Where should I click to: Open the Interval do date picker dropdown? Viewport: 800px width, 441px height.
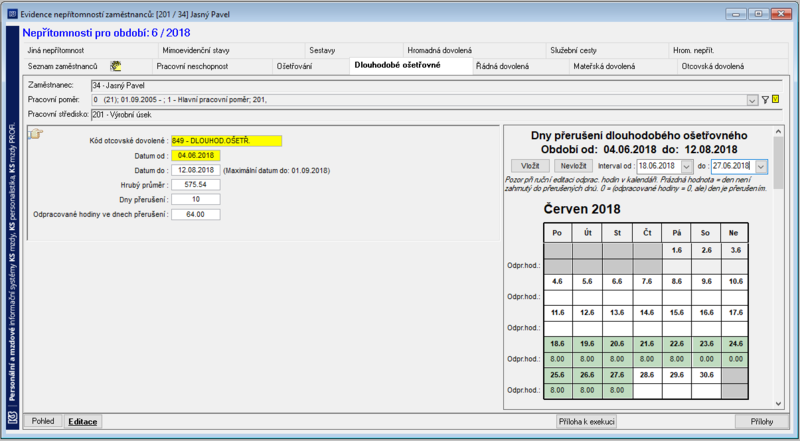[x=761, y=166]
